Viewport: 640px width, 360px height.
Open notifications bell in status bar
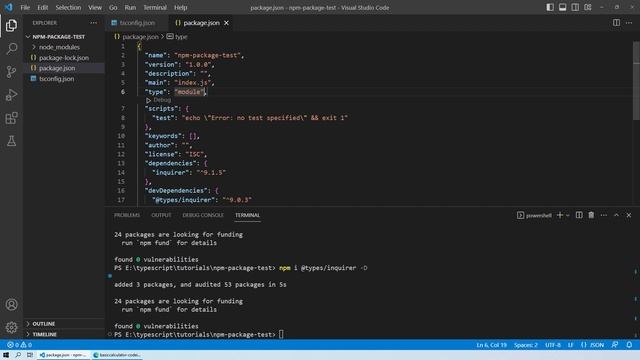tap(629, 345)
